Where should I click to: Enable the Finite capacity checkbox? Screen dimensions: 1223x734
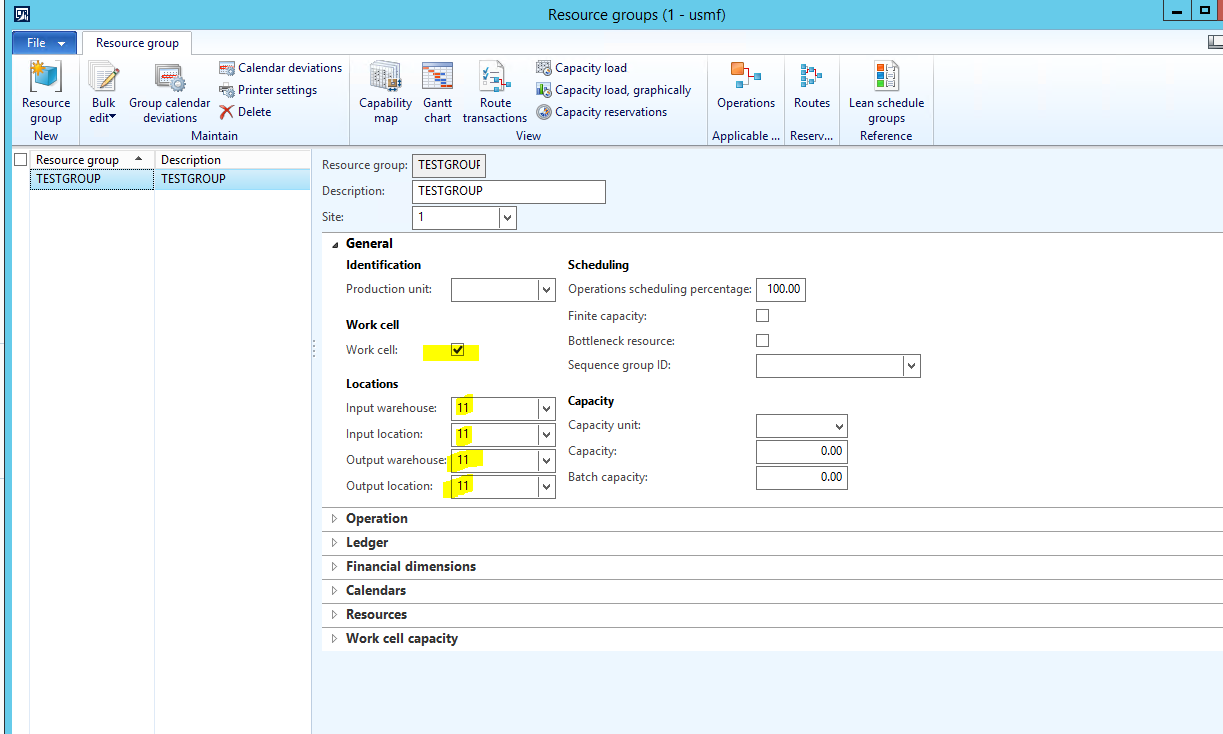(763, 316)
